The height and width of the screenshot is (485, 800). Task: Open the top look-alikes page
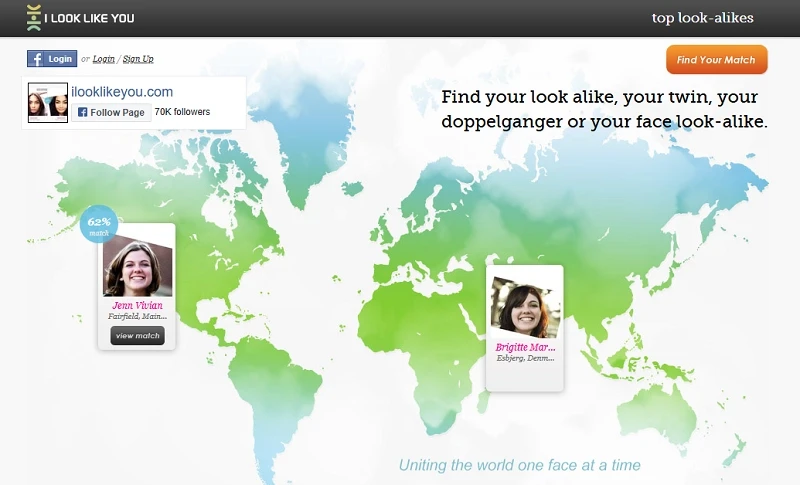point(702,18)
